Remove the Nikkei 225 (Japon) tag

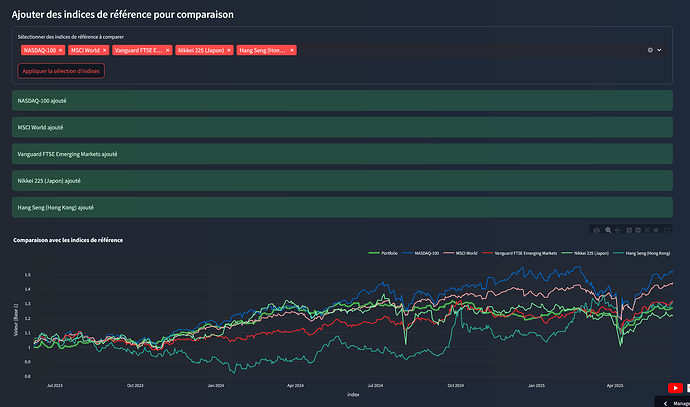tap(229, 50)
